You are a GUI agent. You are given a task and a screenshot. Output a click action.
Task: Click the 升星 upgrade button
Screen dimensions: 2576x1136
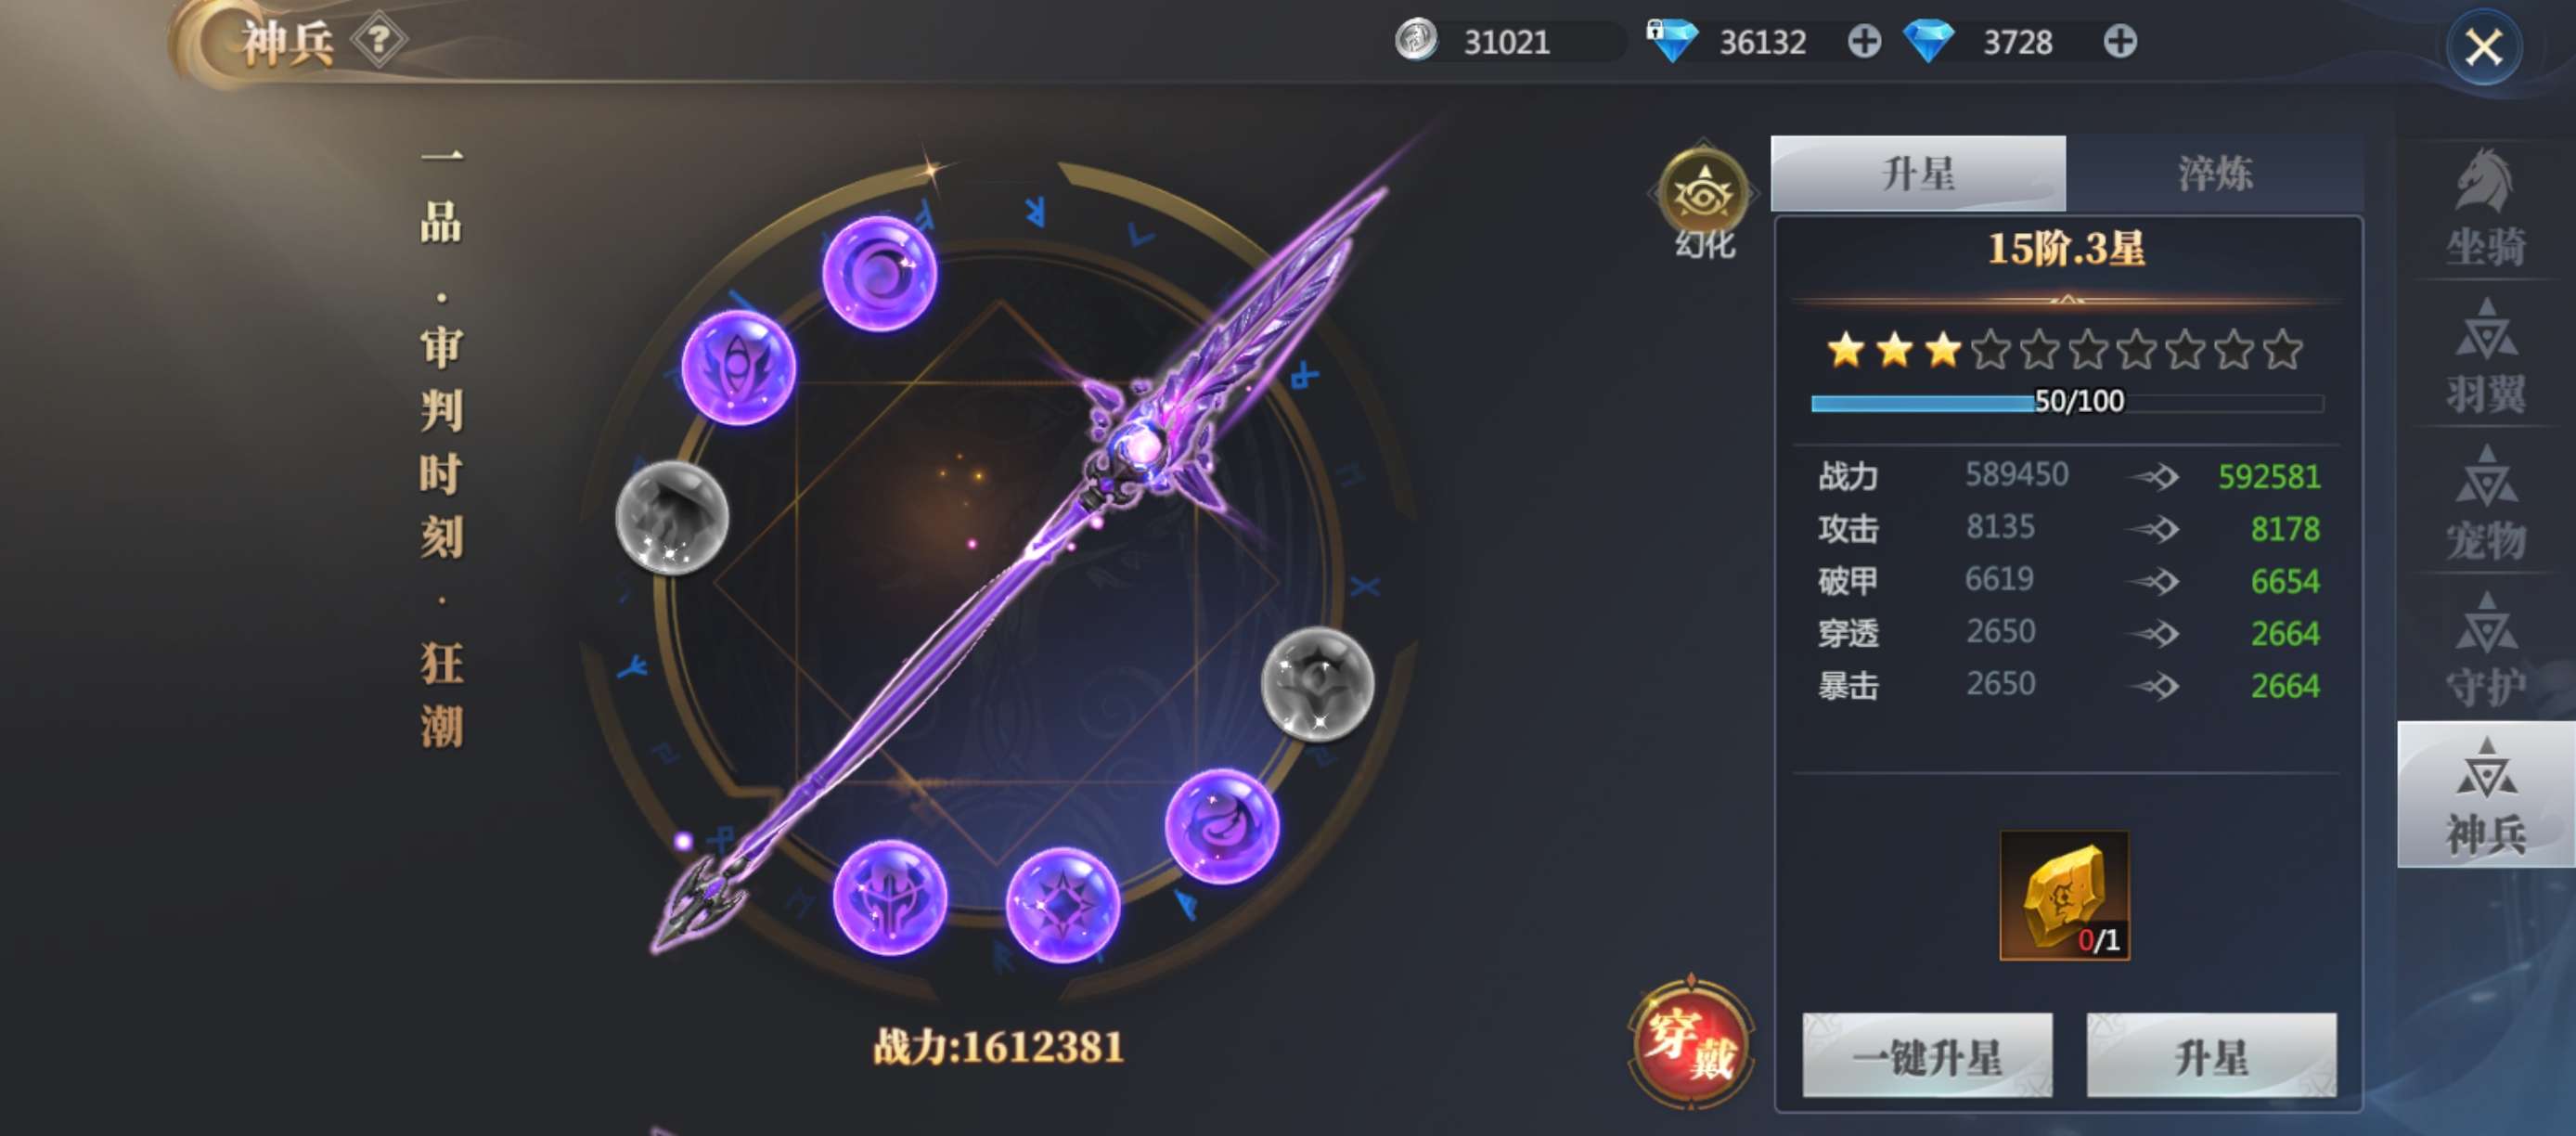pyautogui.click(x=2211, y=1056)
